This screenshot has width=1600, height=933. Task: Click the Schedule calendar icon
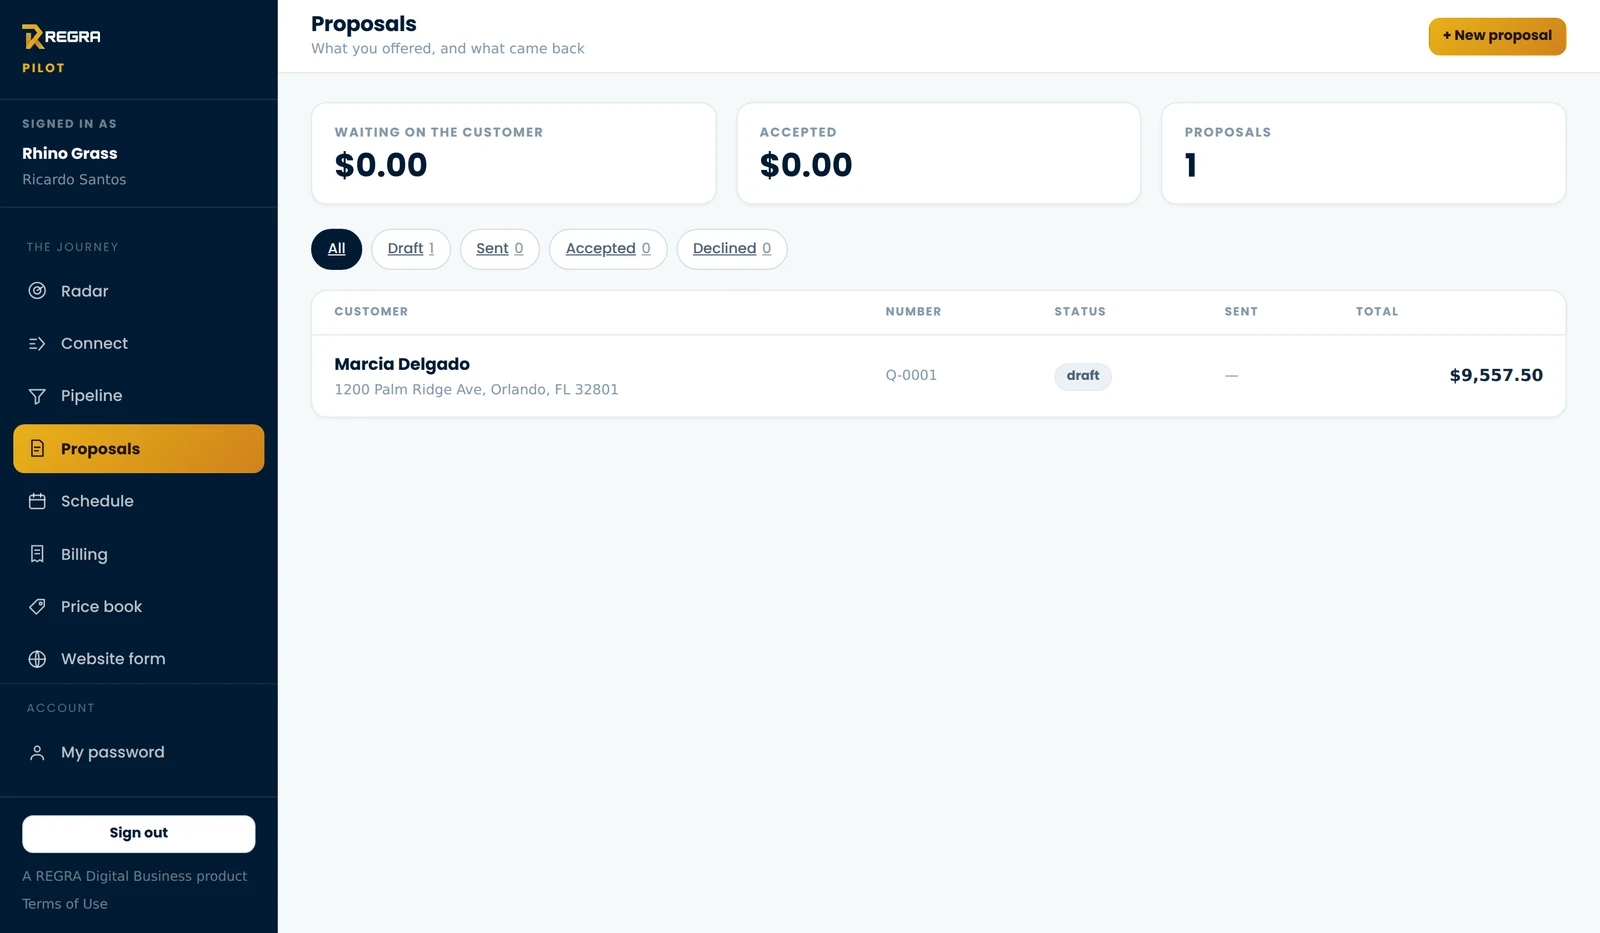tap(37, 501)
